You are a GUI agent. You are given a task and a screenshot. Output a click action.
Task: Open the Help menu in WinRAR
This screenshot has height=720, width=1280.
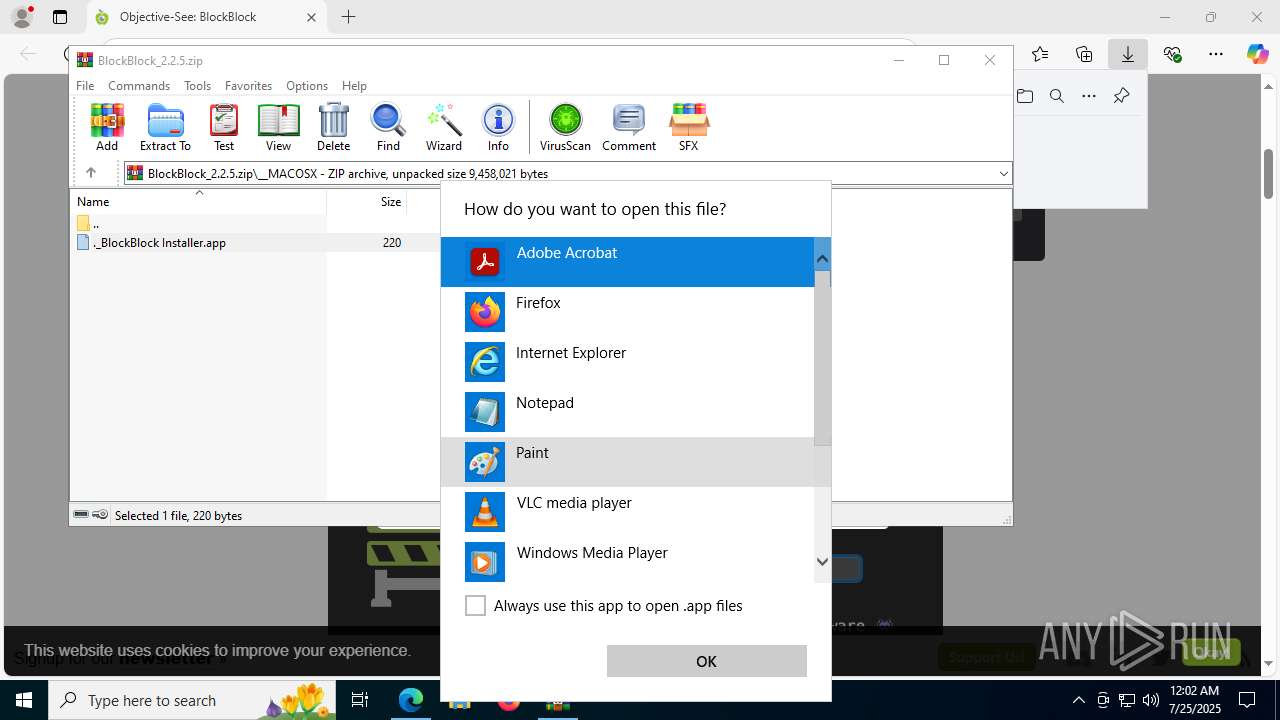[354, 86]
